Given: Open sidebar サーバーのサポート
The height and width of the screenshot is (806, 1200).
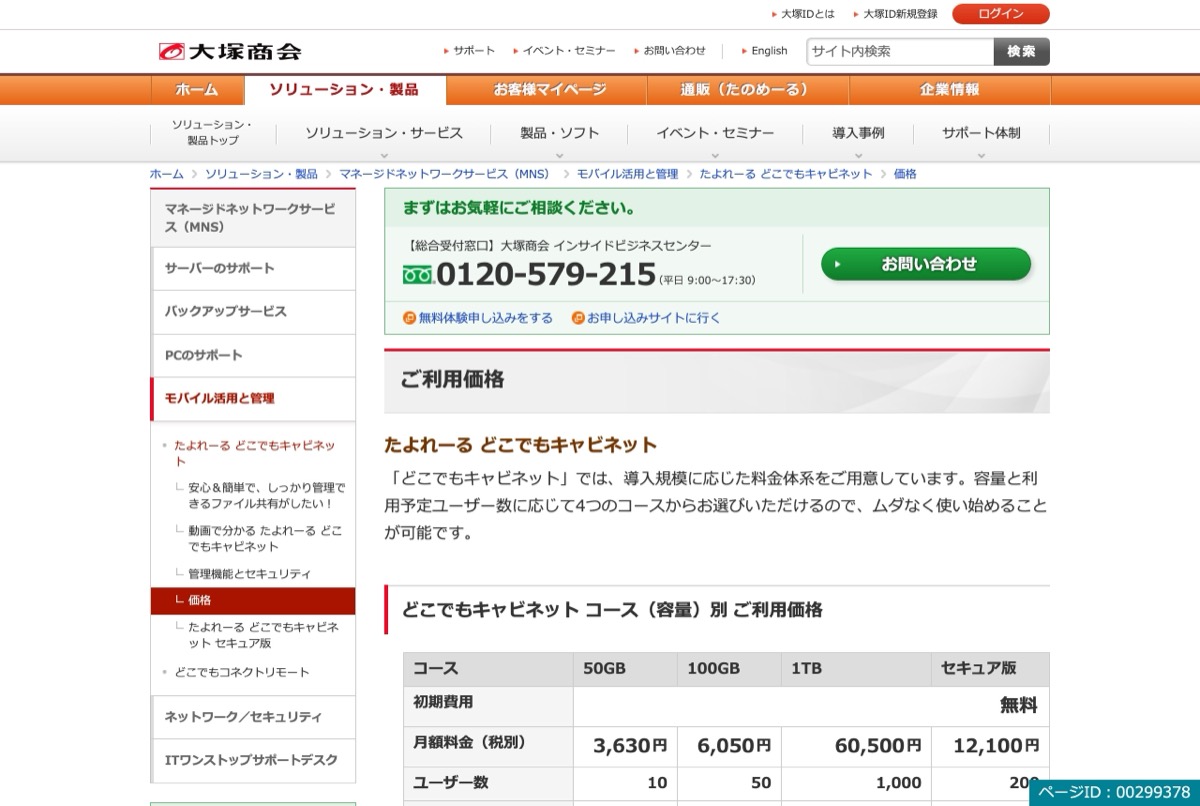Looking at the screenshot, I should tap(253, 268).
